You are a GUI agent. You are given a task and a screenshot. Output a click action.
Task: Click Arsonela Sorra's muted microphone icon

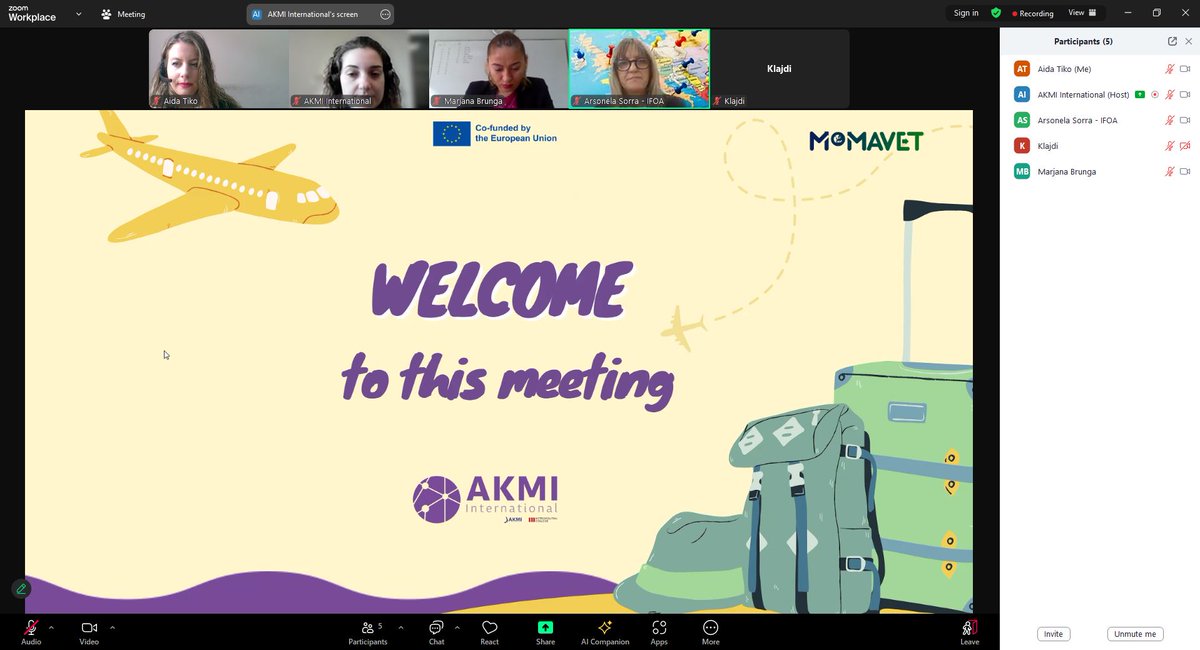pos(1170,120)
